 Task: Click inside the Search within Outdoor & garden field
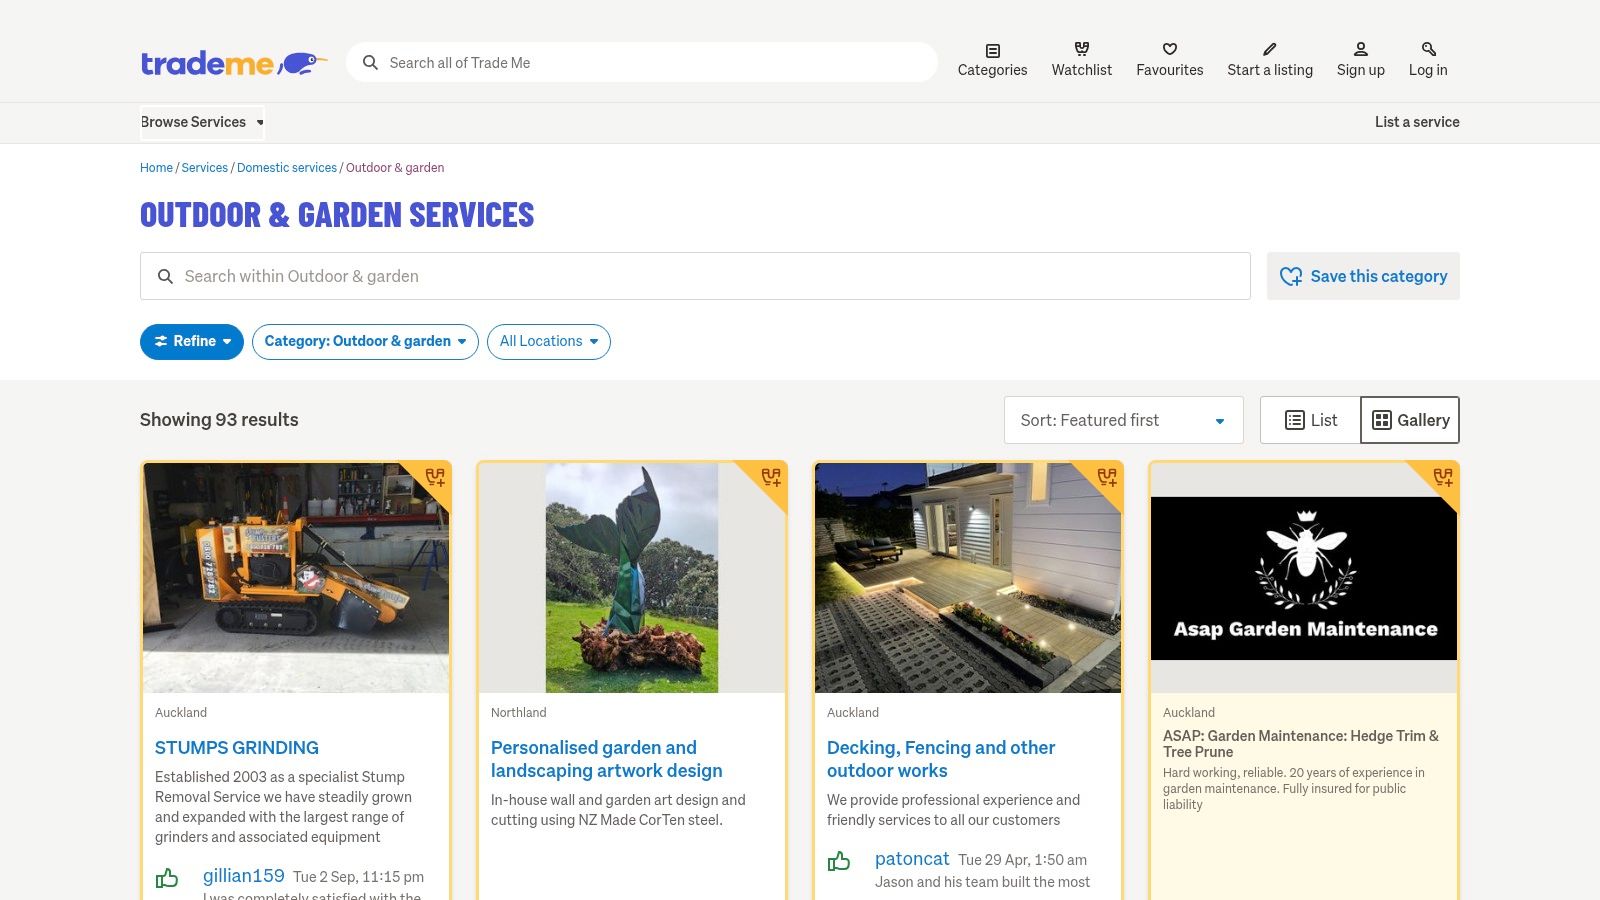point(694,276)
